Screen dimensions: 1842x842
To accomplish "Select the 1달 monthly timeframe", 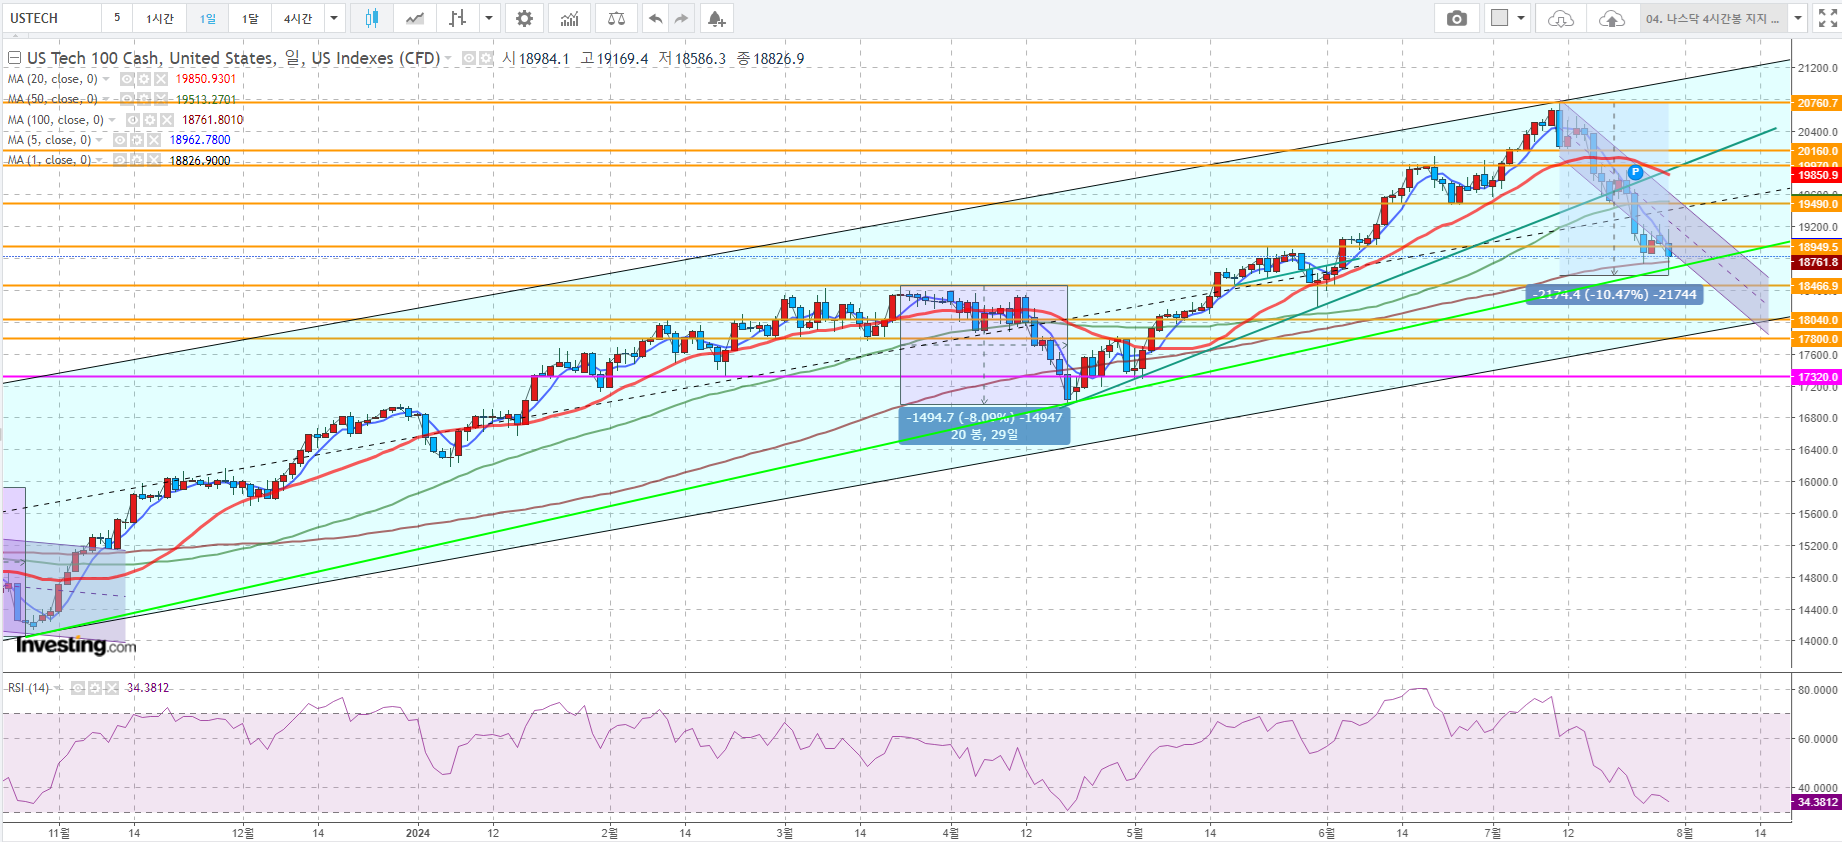I will point(250,18).
